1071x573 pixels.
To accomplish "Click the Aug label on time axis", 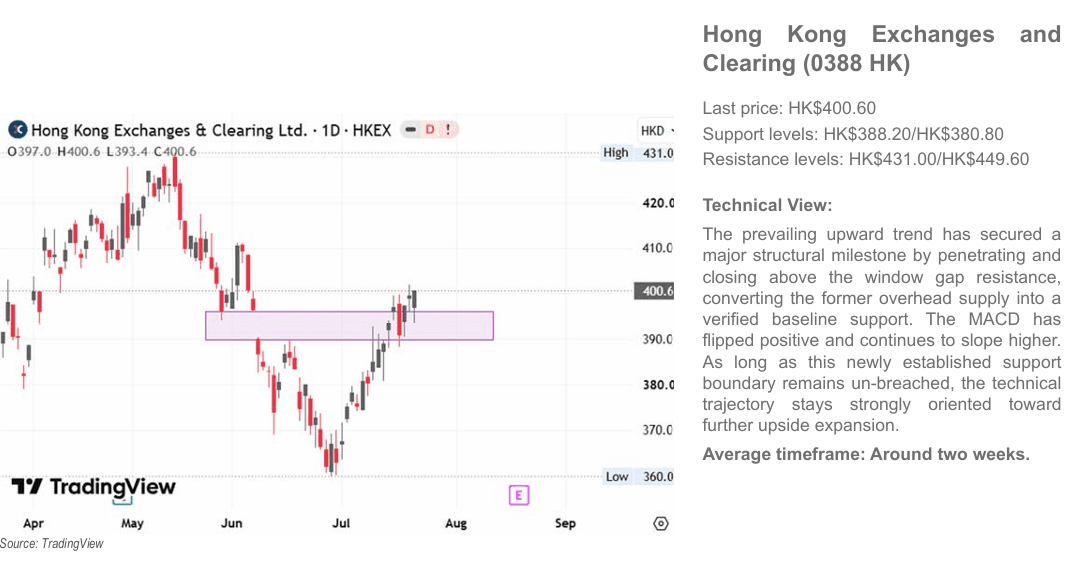I will click(456, 523).
